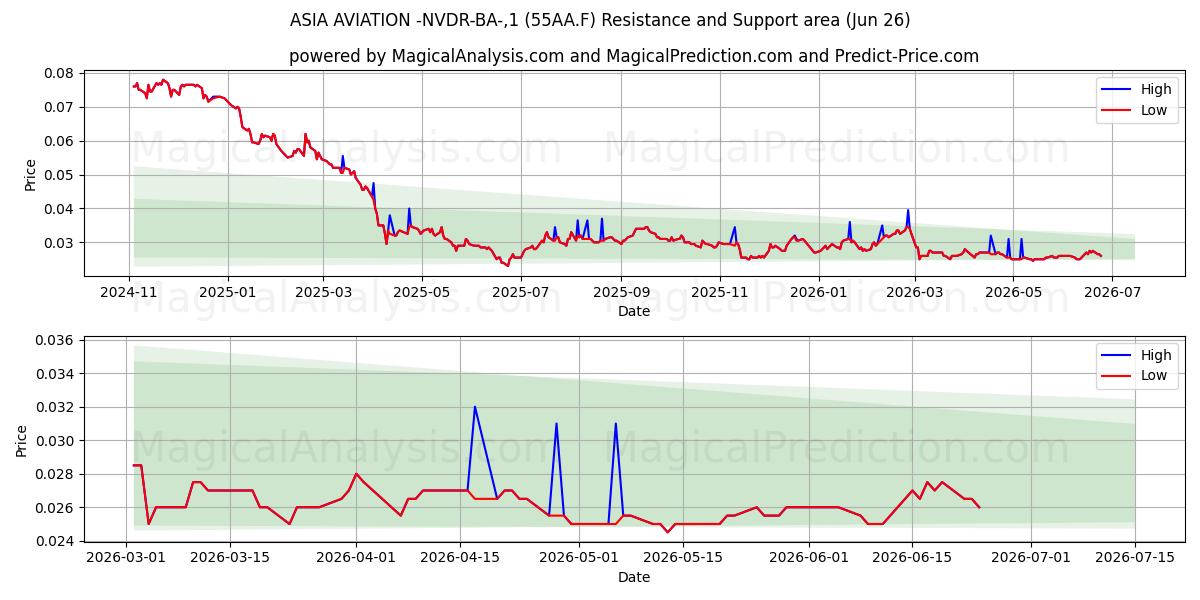Click the '2024-11' tick label
The image size is (1200, 600).
(x=130, y=292)
